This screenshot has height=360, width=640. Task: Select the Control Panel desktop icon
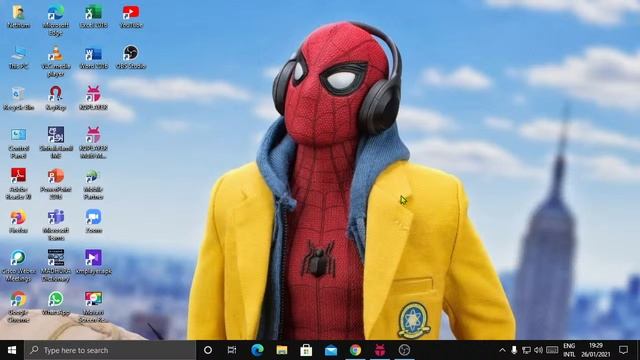pos(18,143)
